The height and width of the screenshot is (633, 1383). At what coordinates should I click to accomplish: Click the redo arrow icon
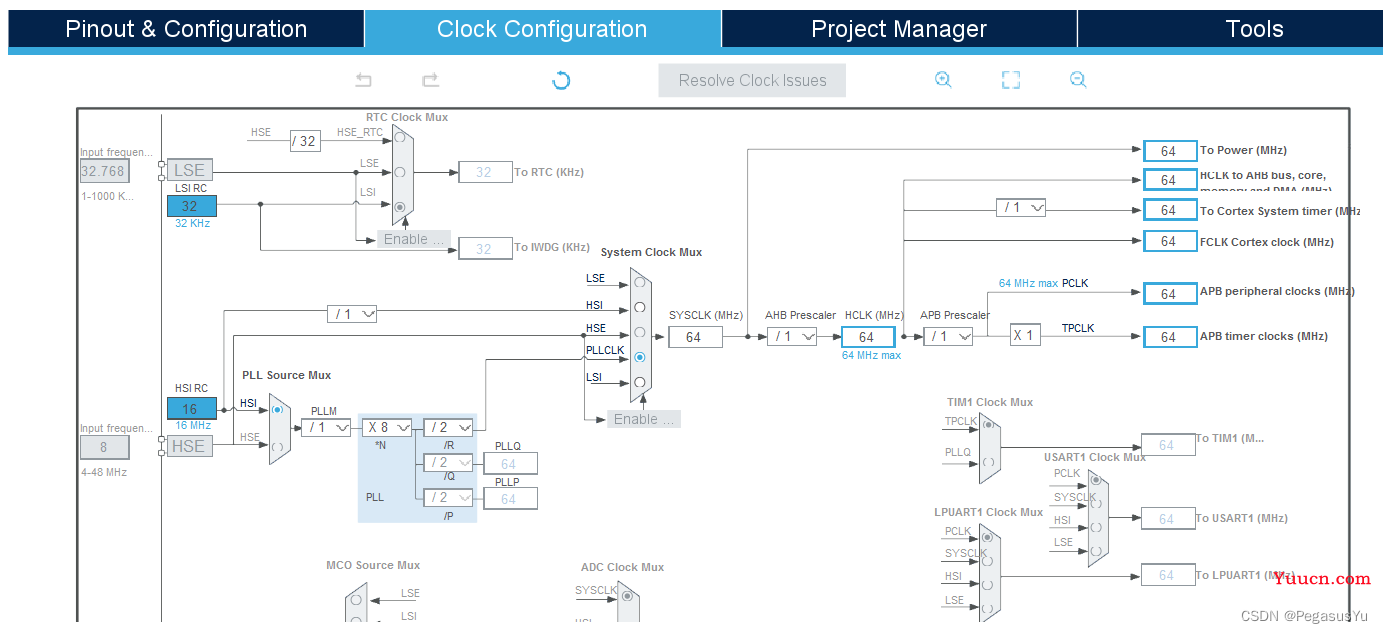[430, 80]
